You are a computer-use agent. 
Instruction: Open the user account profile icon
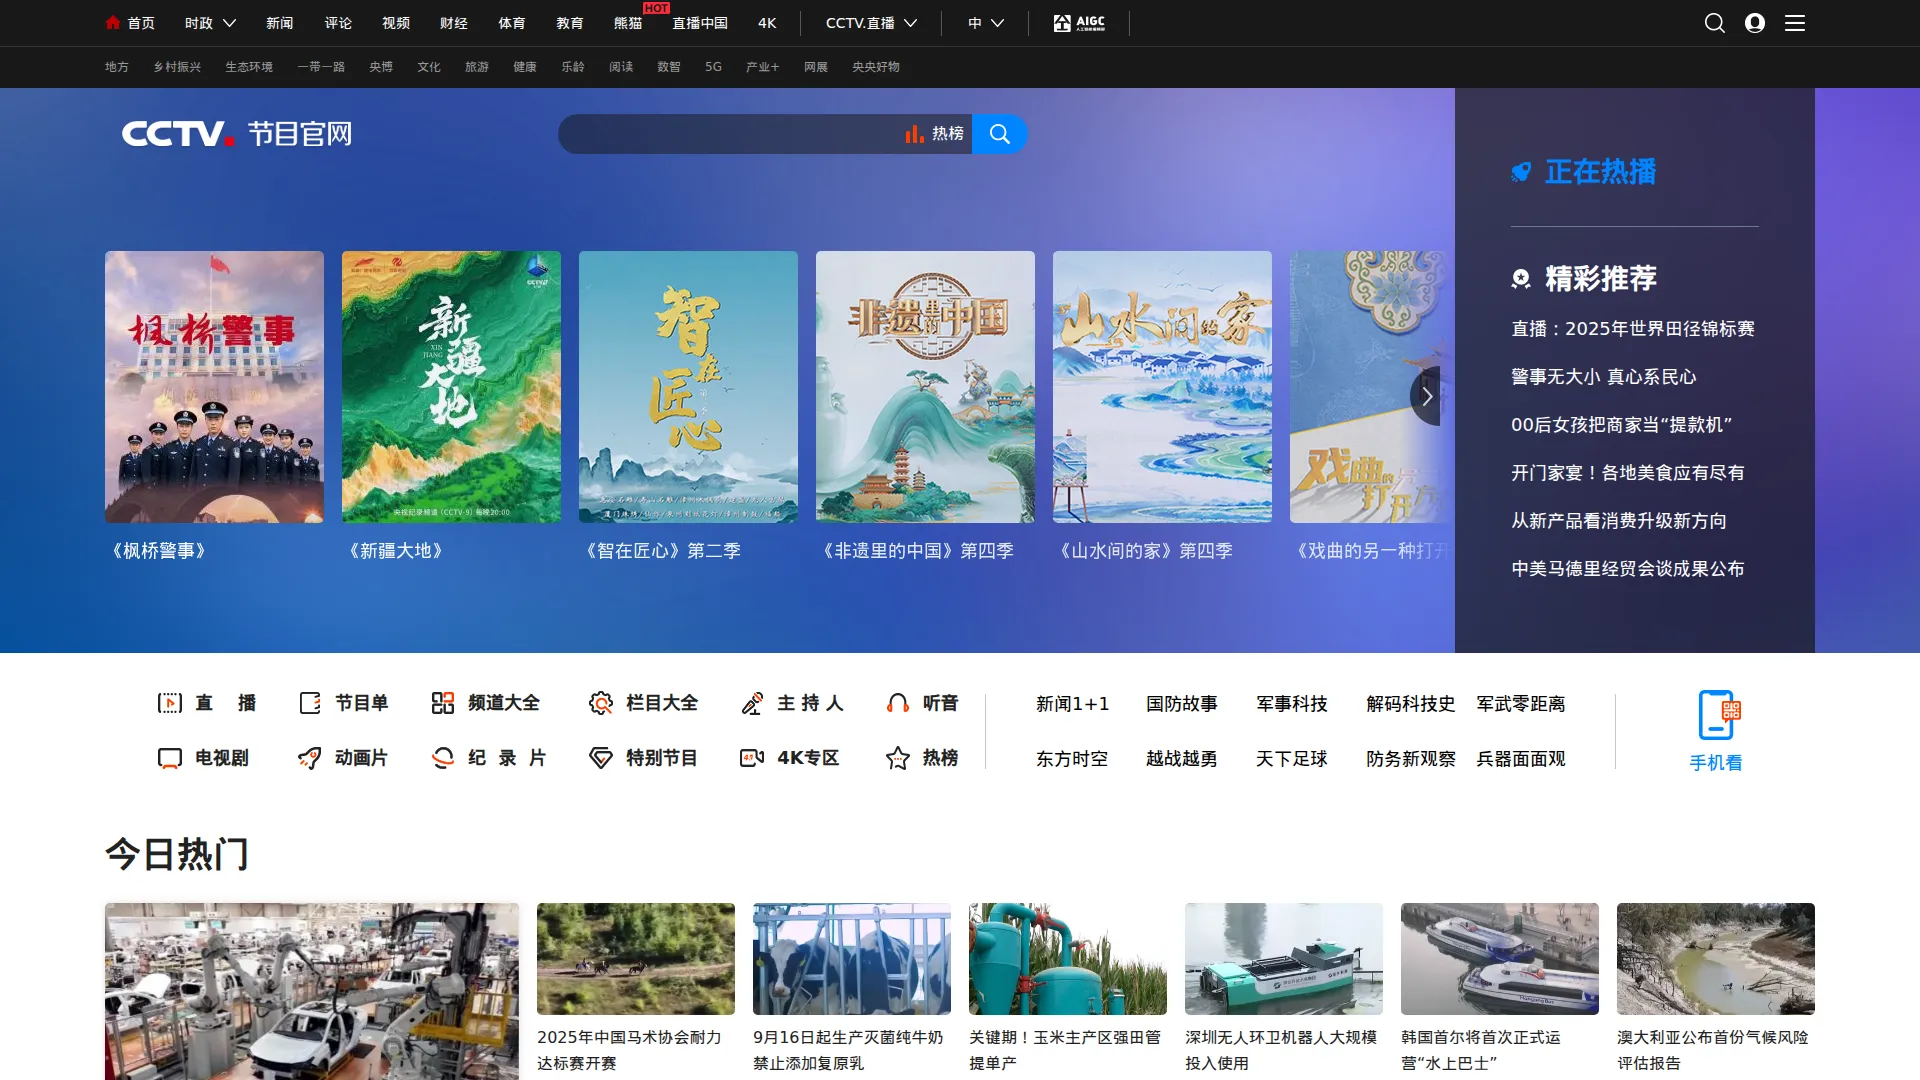pyautogui.click(x=1754, y=23)
